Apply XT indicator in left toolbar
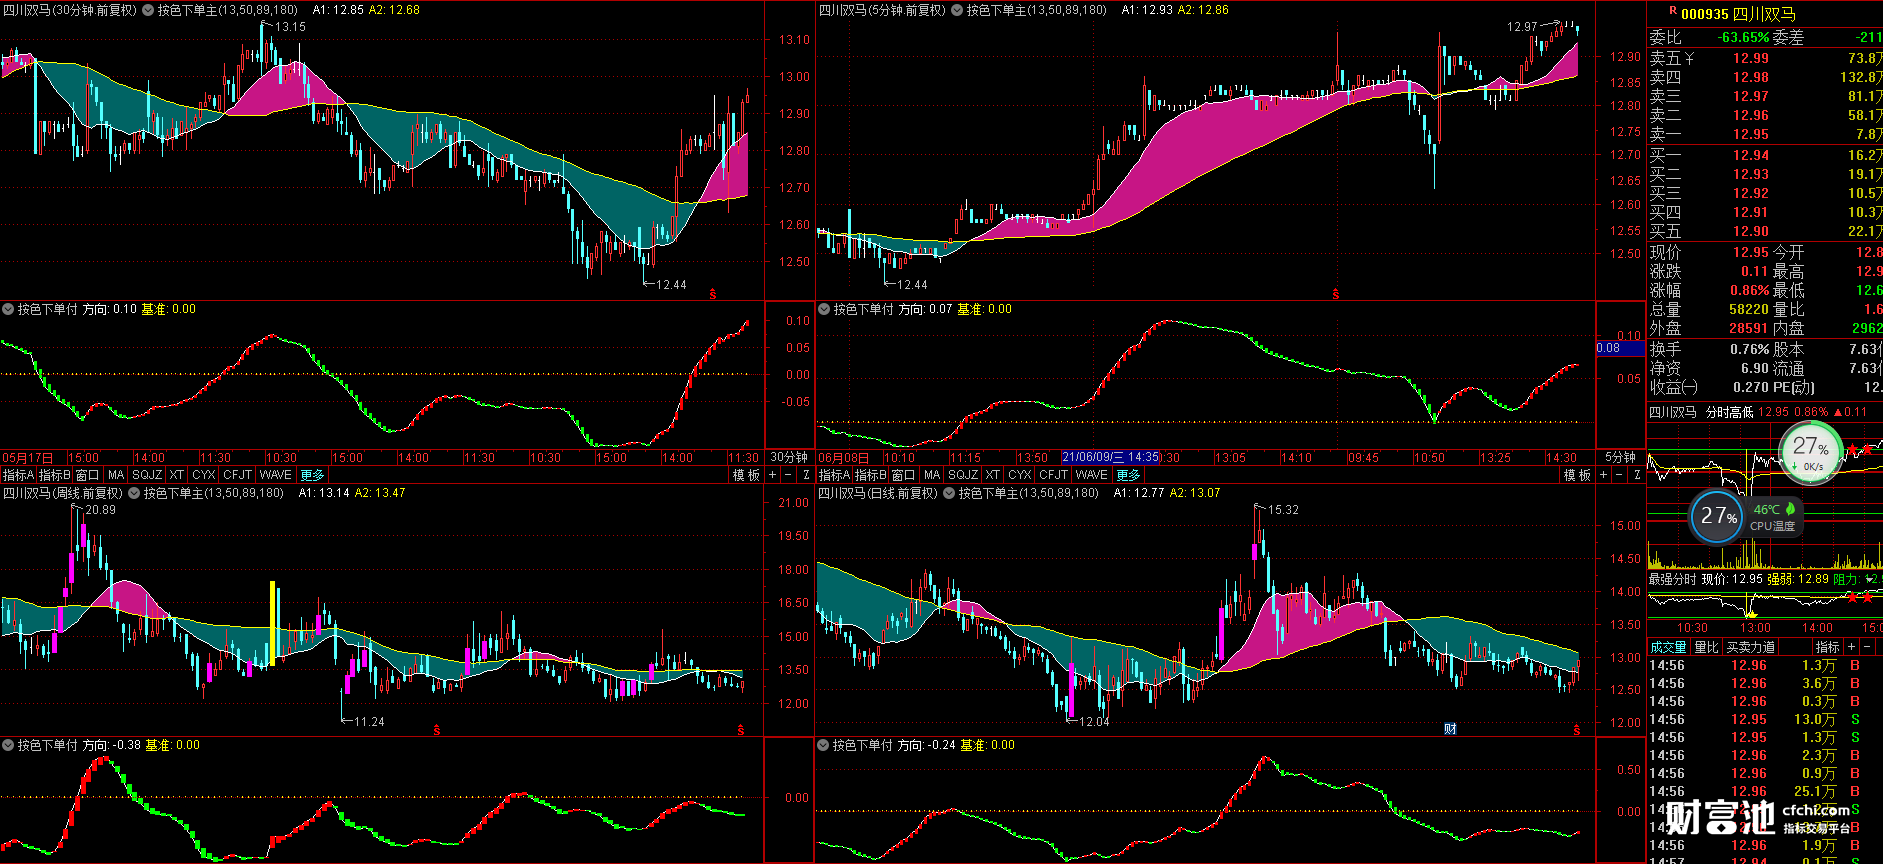 coord(177,475)
